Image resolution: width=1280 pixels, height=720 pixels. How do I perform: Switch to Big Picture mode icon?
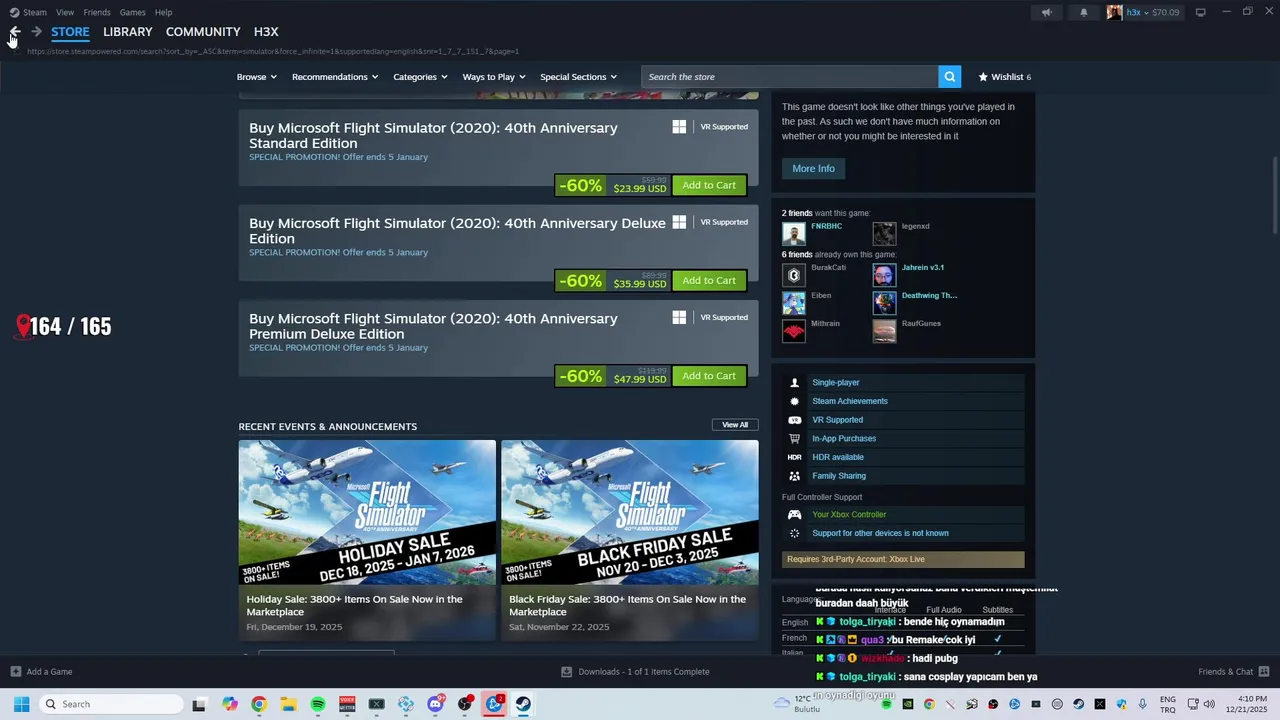click(x=1200, y=12)
